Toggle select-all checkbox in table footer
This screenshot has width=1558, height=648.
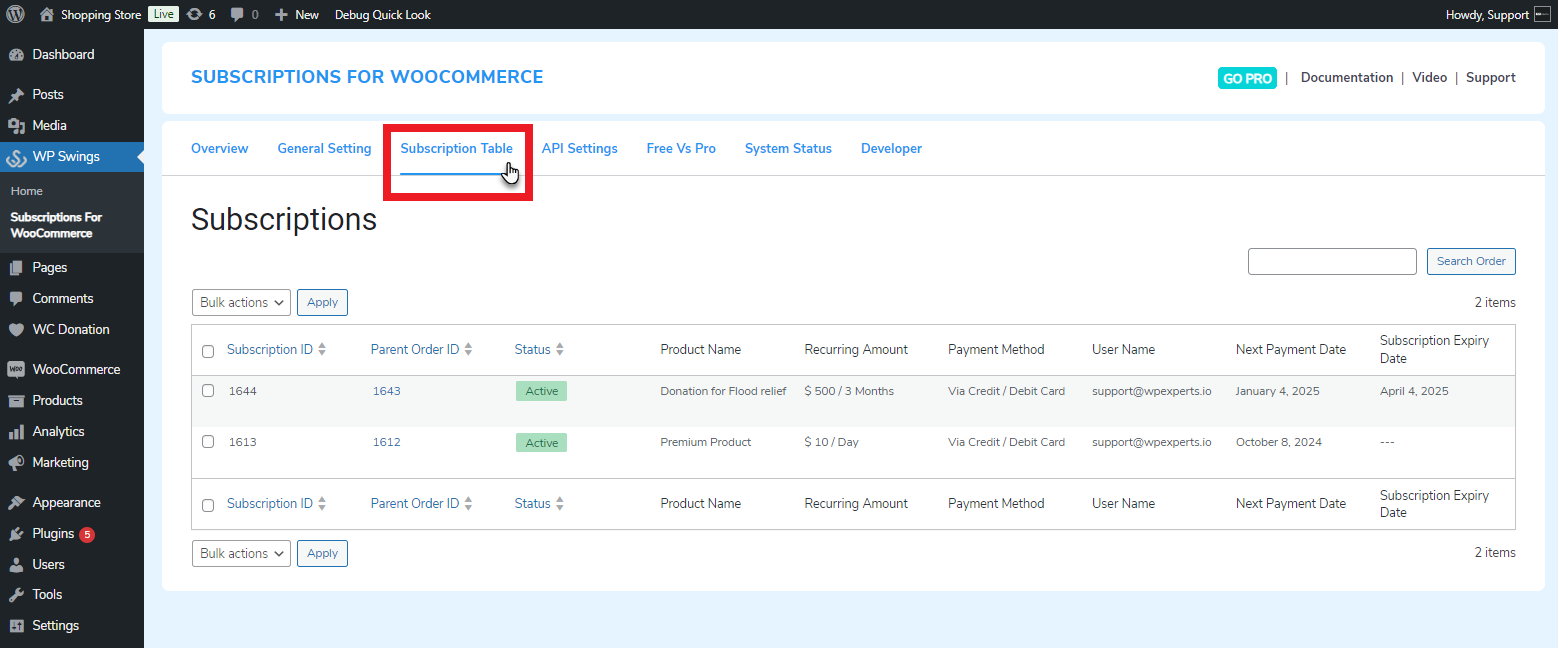pyautogui.click(x=208, y=505)
